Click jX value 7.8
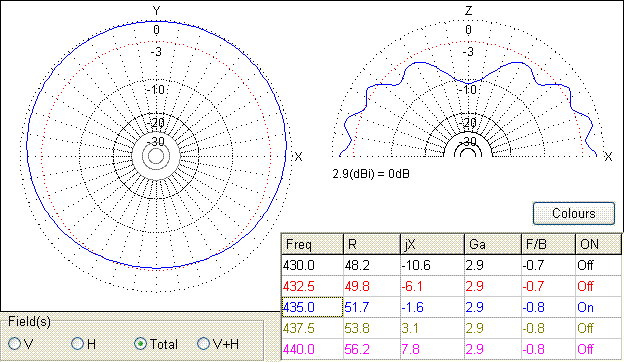Image resolution: width=624 pixels, height=362 pixels. coord(432,349)
